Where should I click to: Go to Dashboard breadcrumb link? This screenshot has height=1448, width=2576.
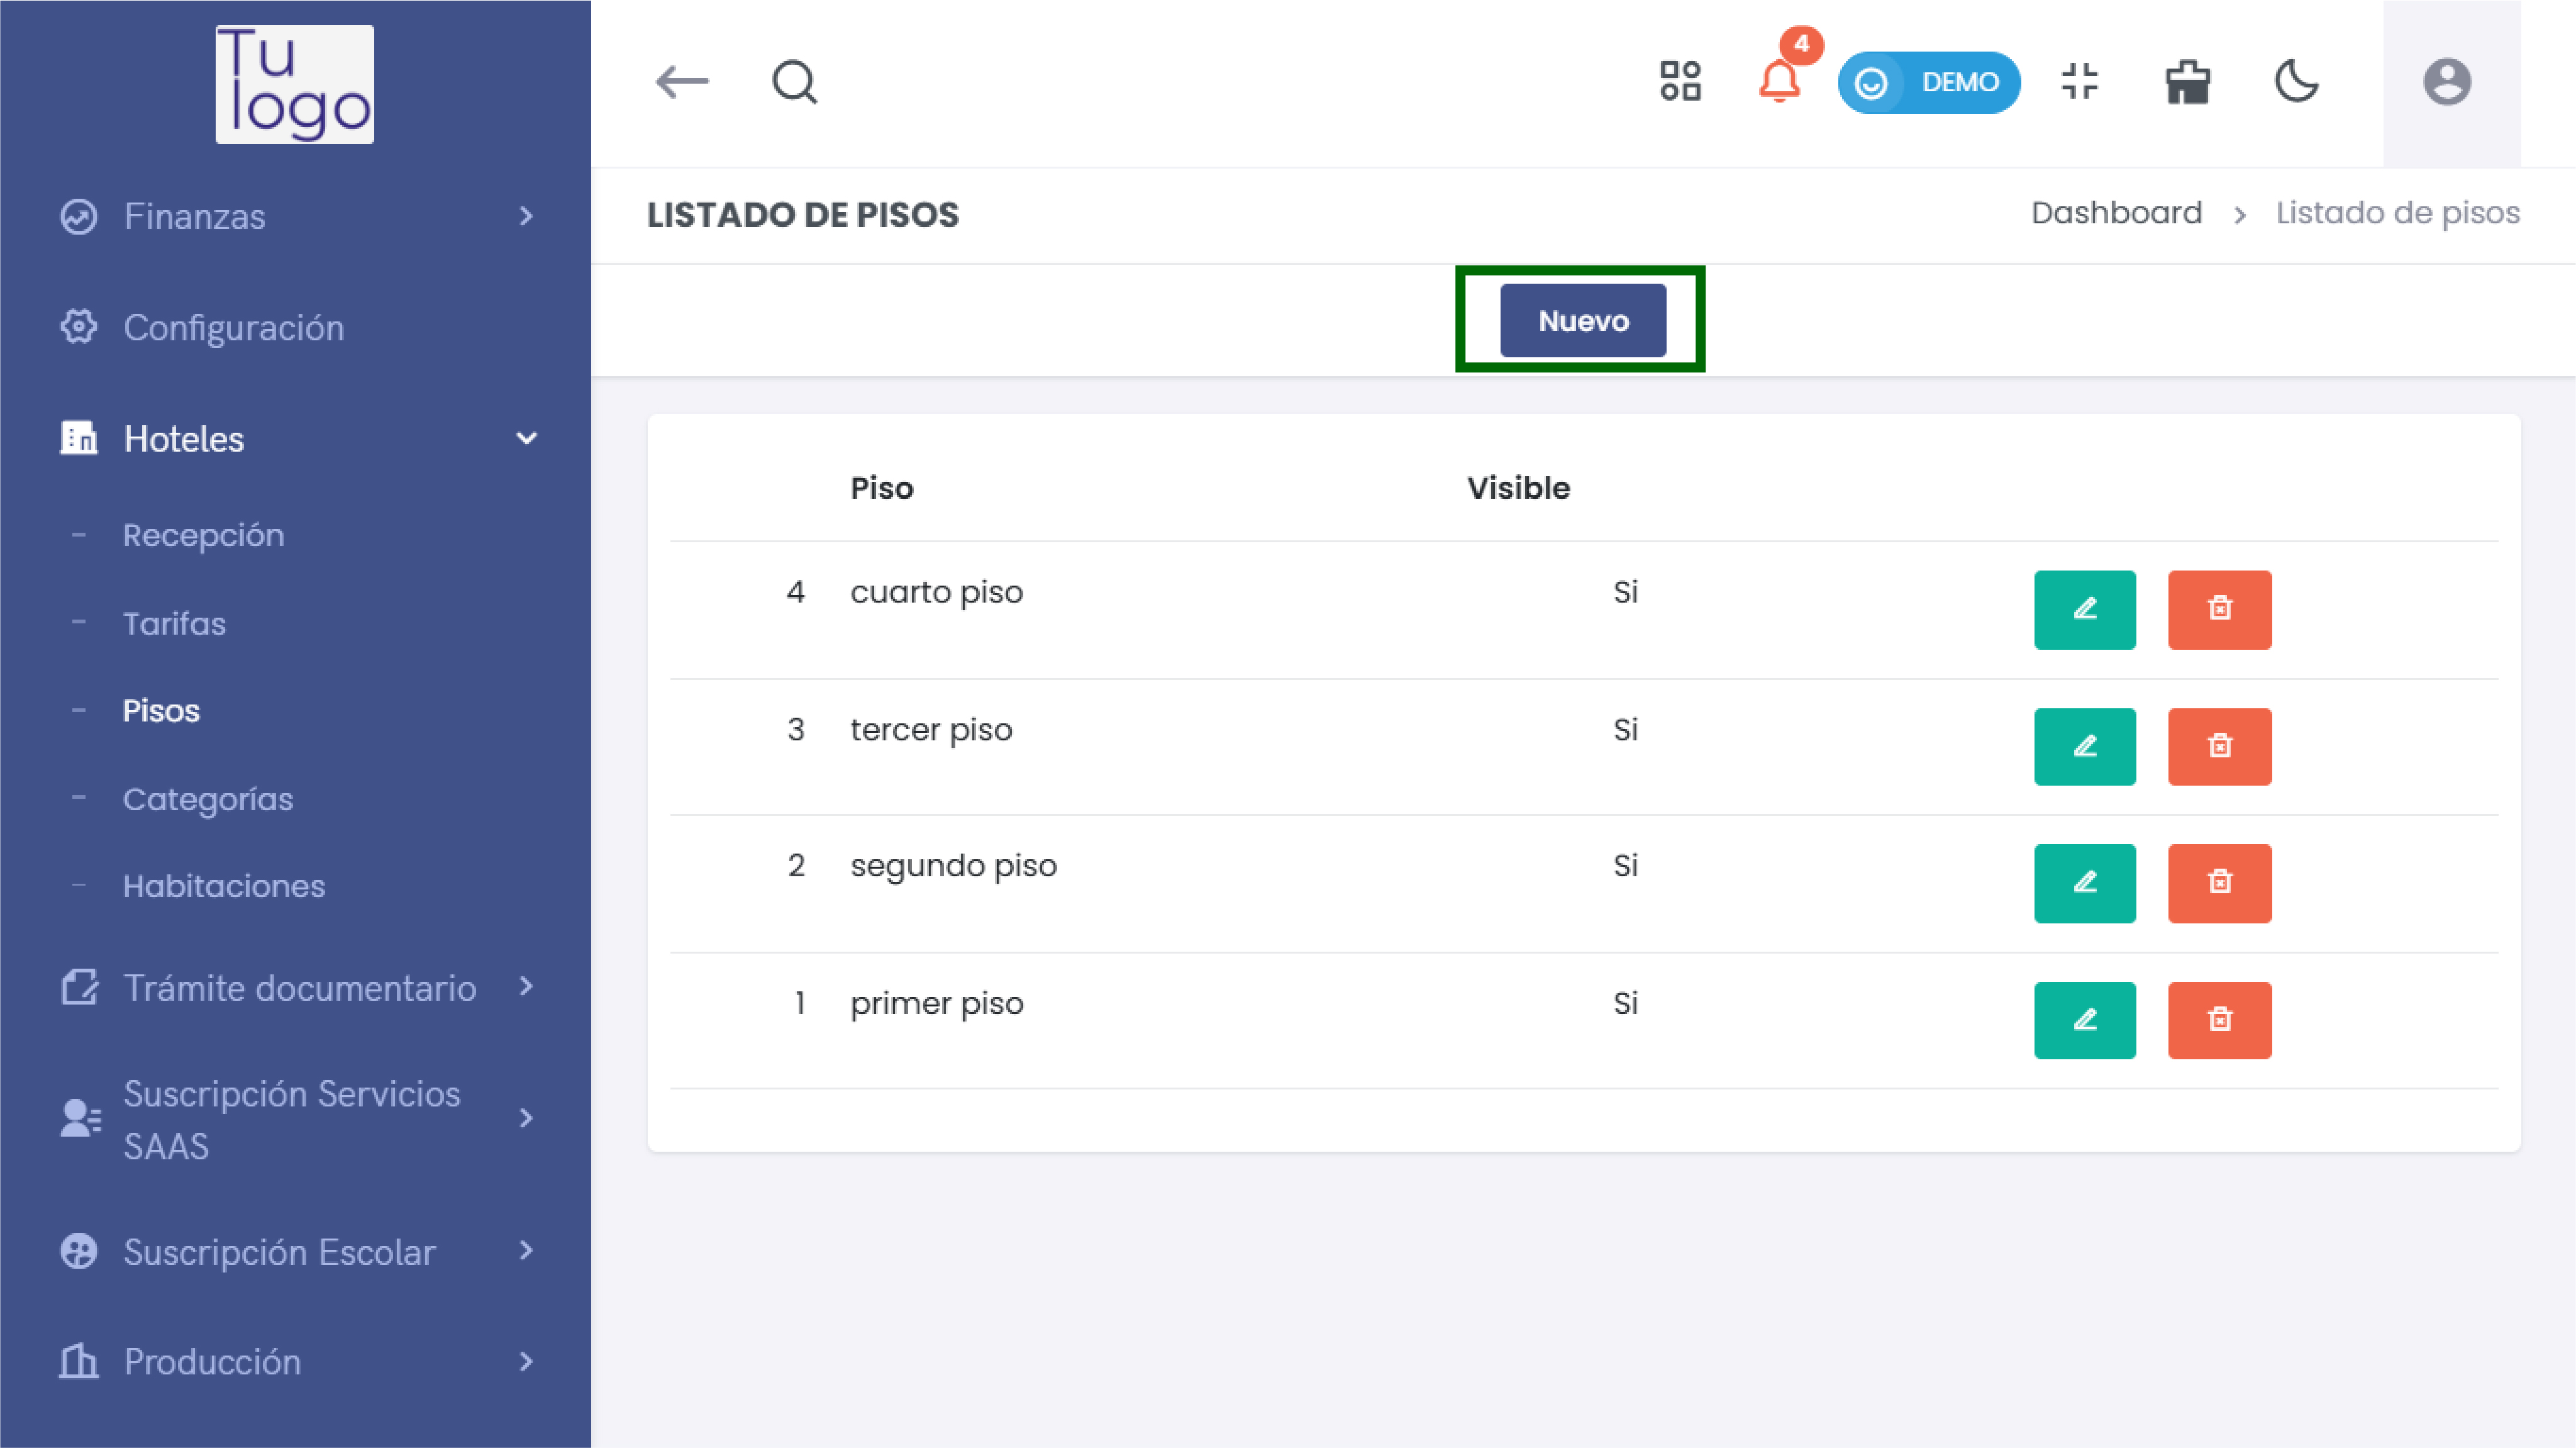tap(2116, 213)
